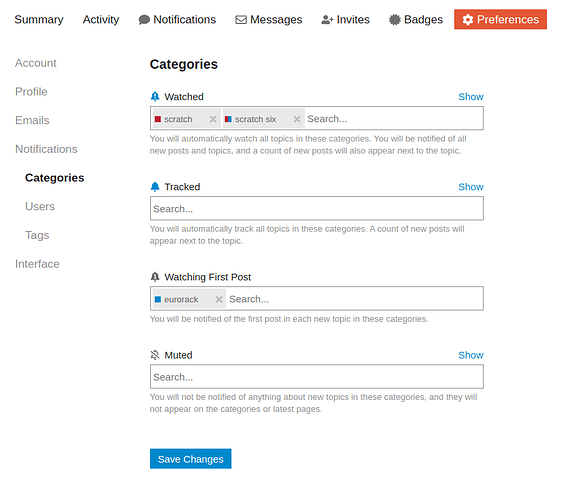This screenshot has width=565, height=500.
Task: Click the Watching First Post label
Action: 208,277
